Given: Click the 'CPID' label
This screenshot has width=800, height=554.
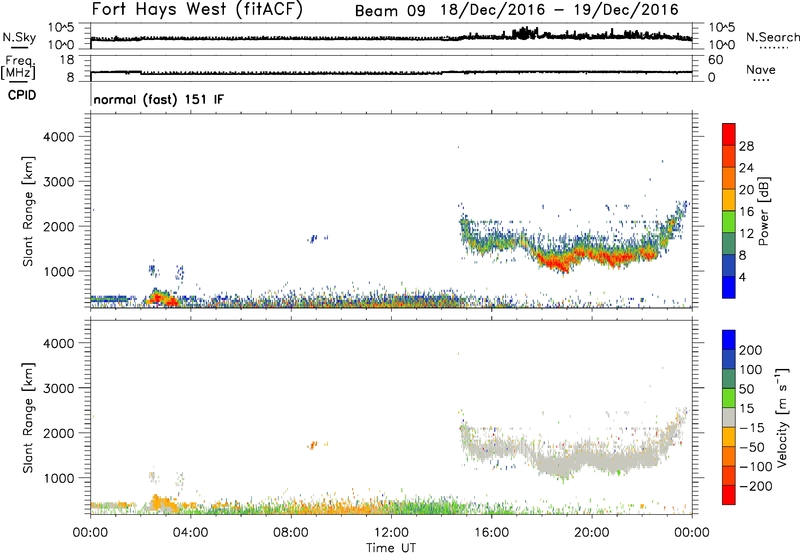Looking at the screenshot, I should (x=22, y=95).
